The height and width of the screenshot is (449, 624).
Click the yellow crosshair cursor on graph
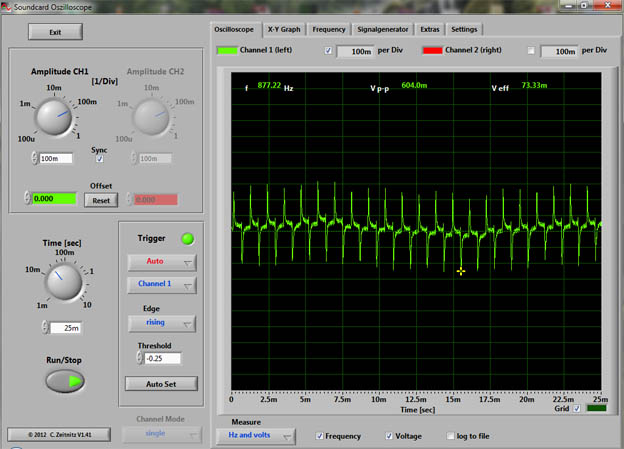[461, 271]
